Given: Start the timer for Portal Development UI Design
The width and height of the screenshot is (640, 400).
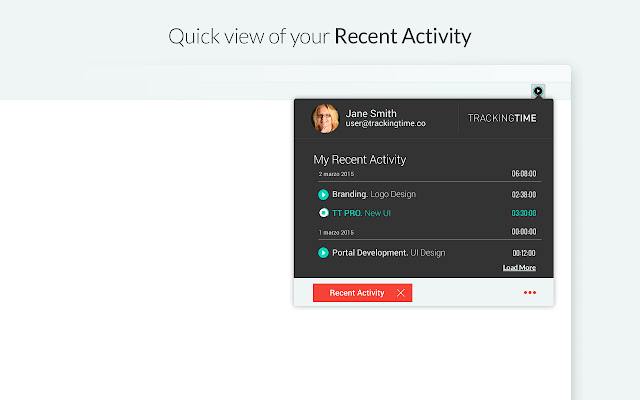Looking at the screenshot, I should 323,253.
